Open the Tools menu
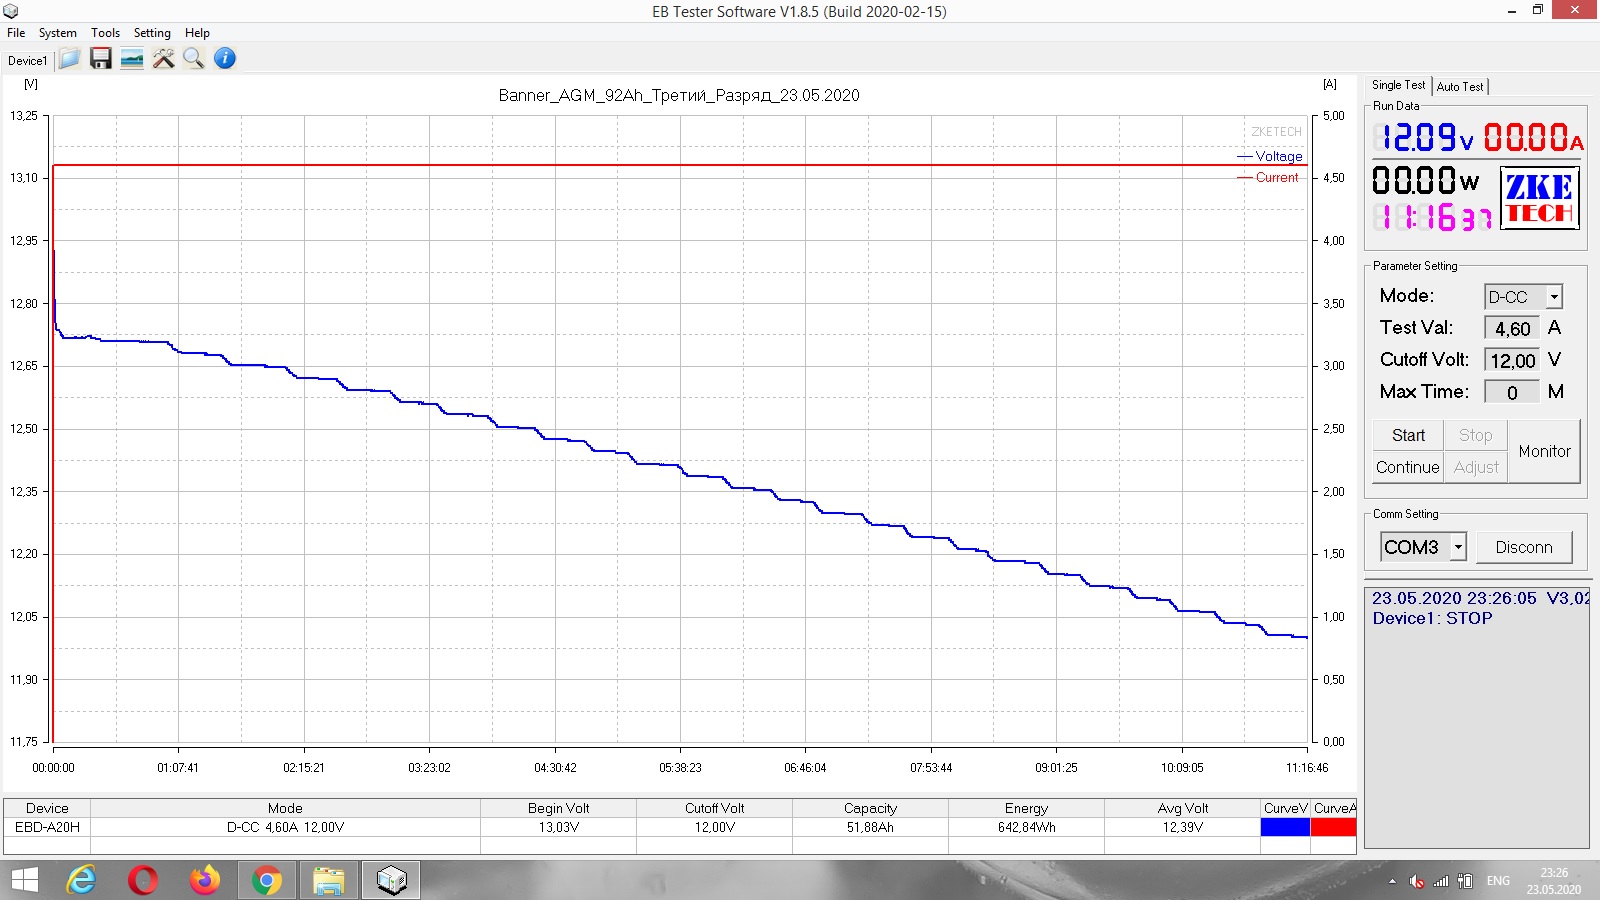Screen dimensions: 1600x900 pyautogui.click(x=105, y=33)
